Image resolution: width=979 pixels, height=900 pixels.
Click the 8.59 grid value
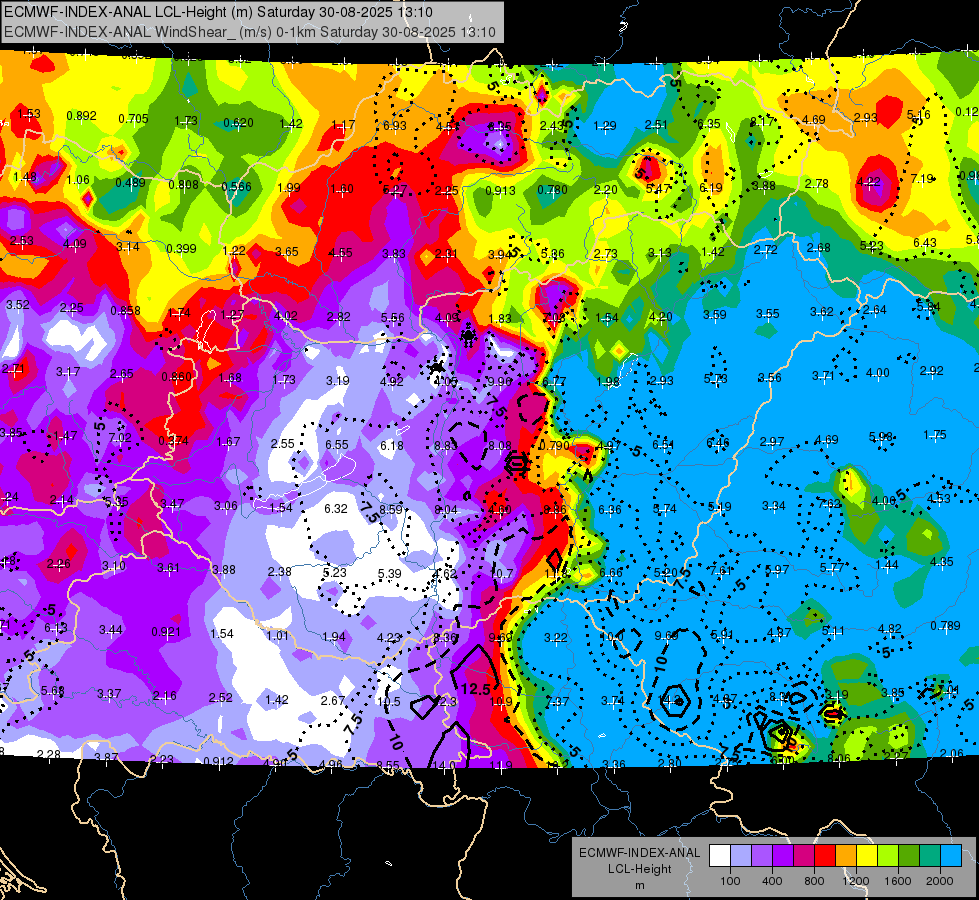(x=391, y=509)
